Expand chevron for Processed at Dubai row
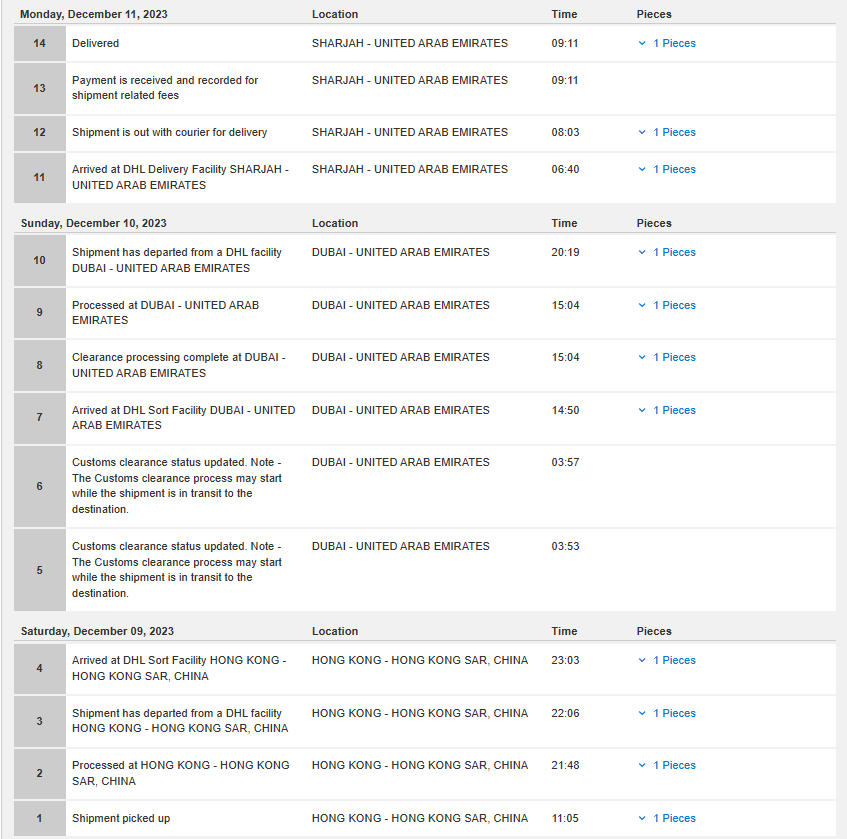The height and width of the screenshot is (839, 847). [x=642, y=305]
